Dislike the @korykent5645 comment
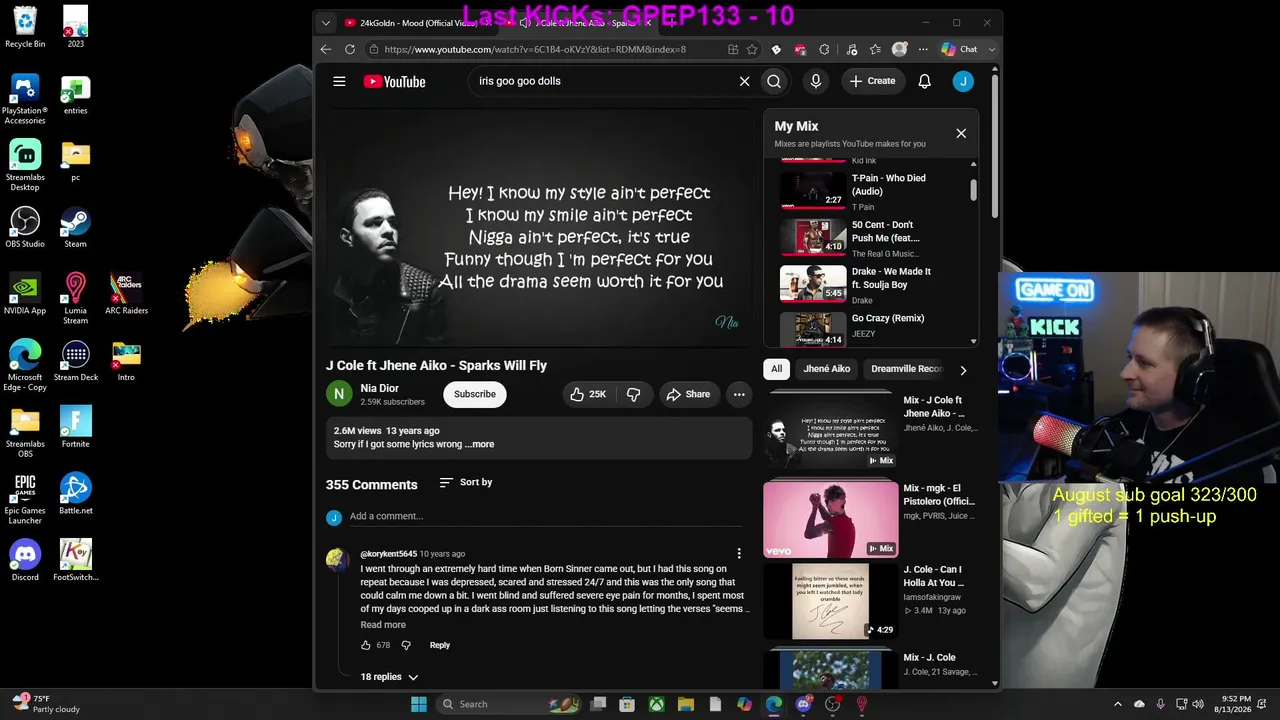 tap(406, 645)
